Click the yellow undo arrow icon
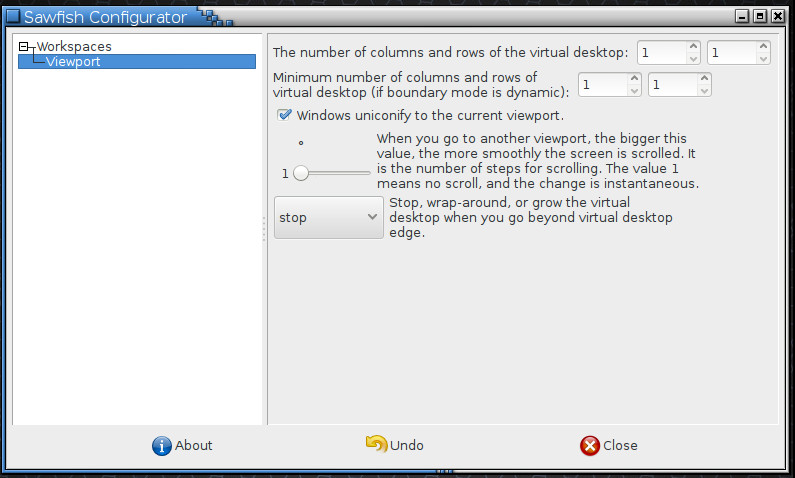This screenshot has width=795, height=478. click(x=376, y=444)
